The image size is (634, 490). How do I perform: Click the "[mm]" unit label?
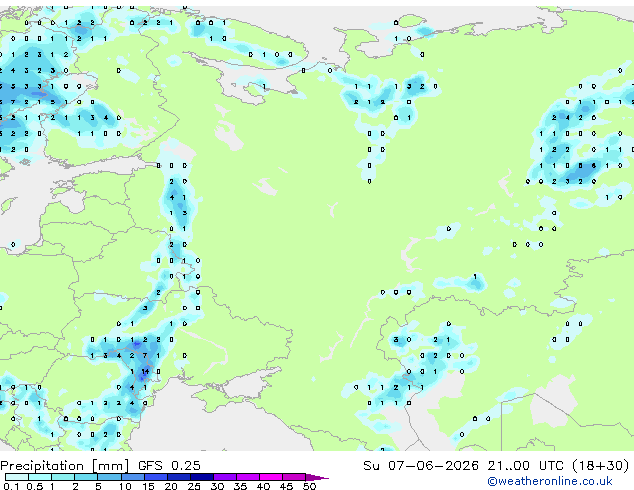(111, 466)
